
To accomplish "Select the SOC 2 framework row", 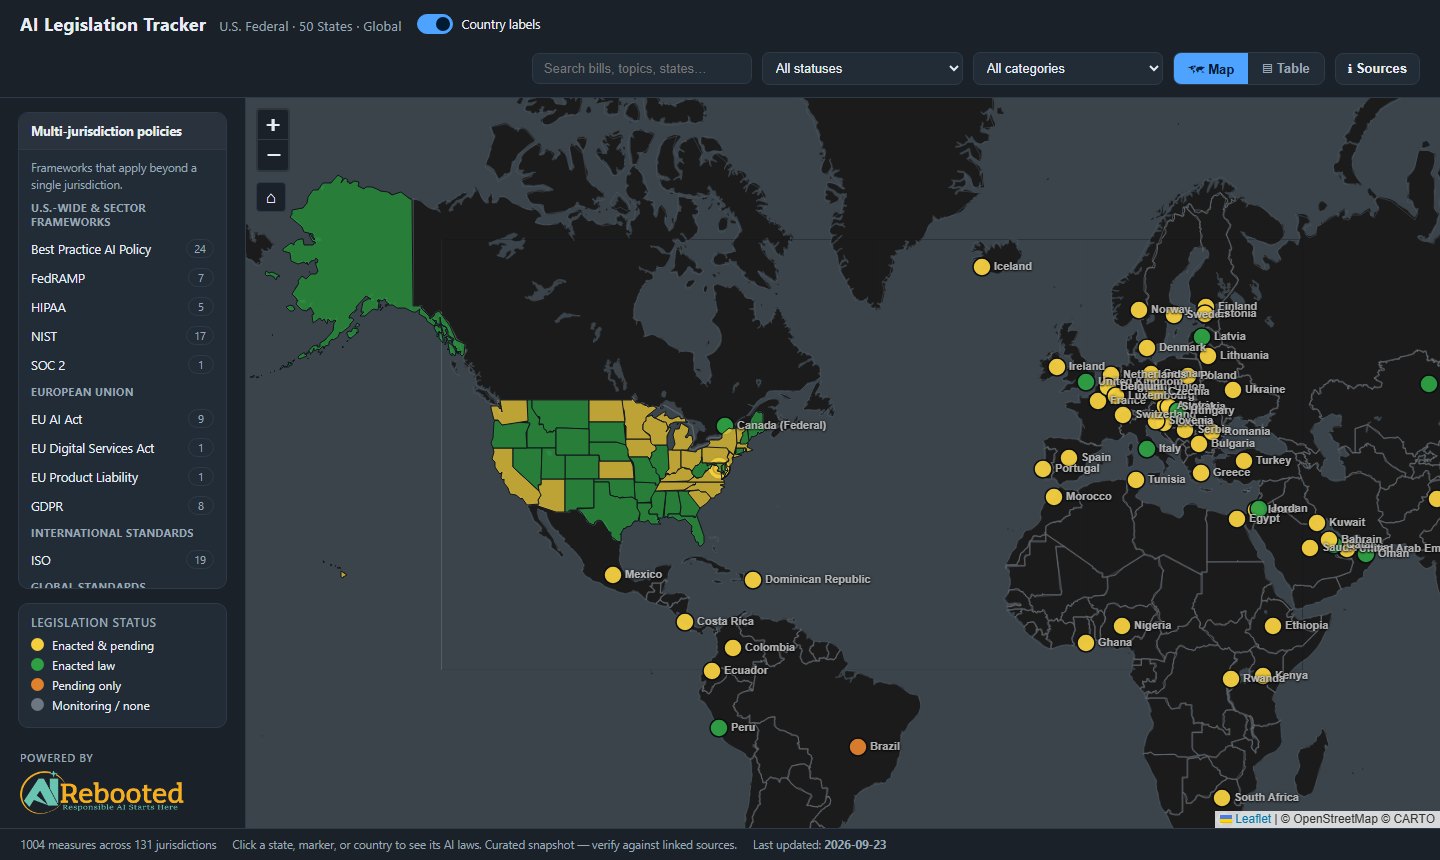I will click(x=122, y=366).
